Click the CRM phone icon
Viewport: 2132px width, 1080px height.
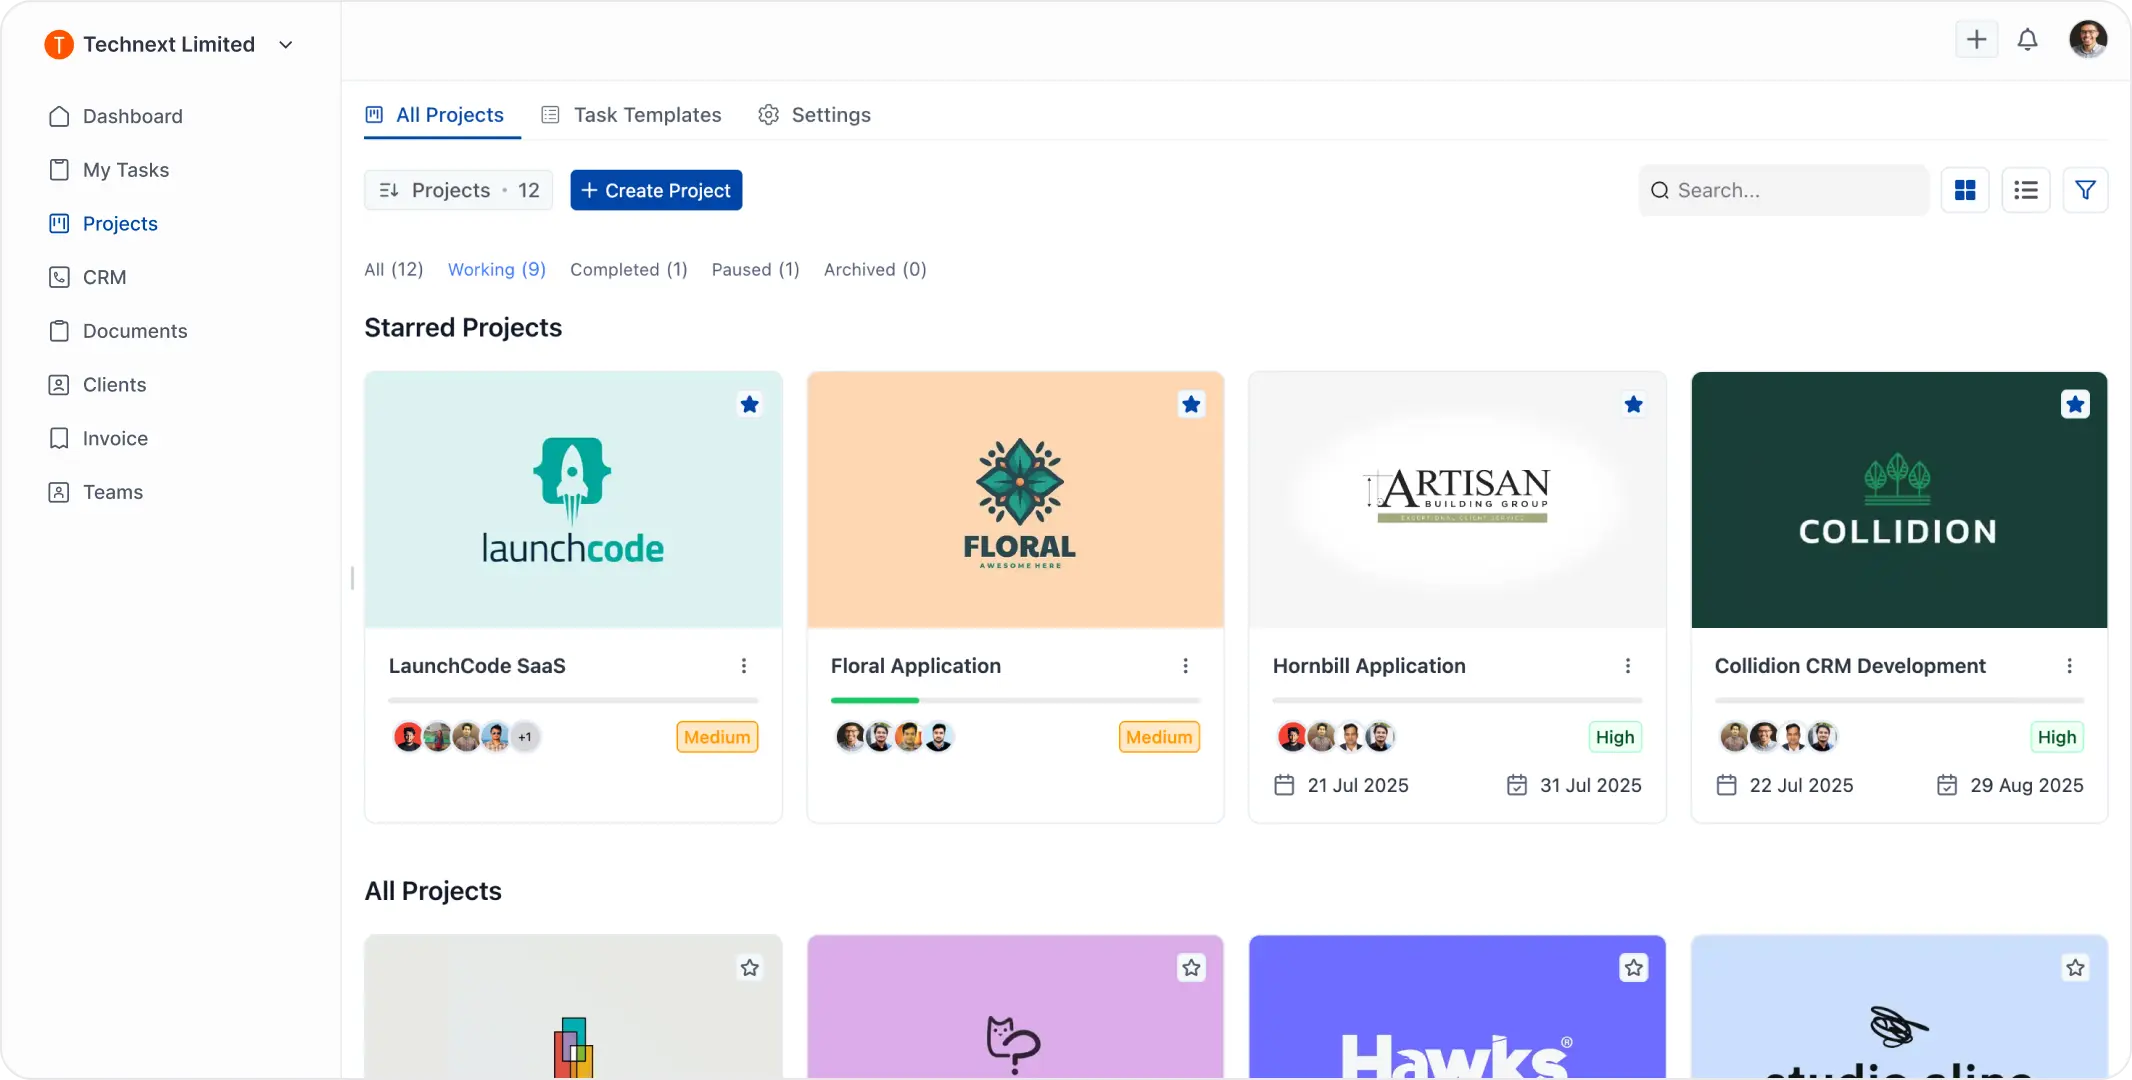[59, 277]
